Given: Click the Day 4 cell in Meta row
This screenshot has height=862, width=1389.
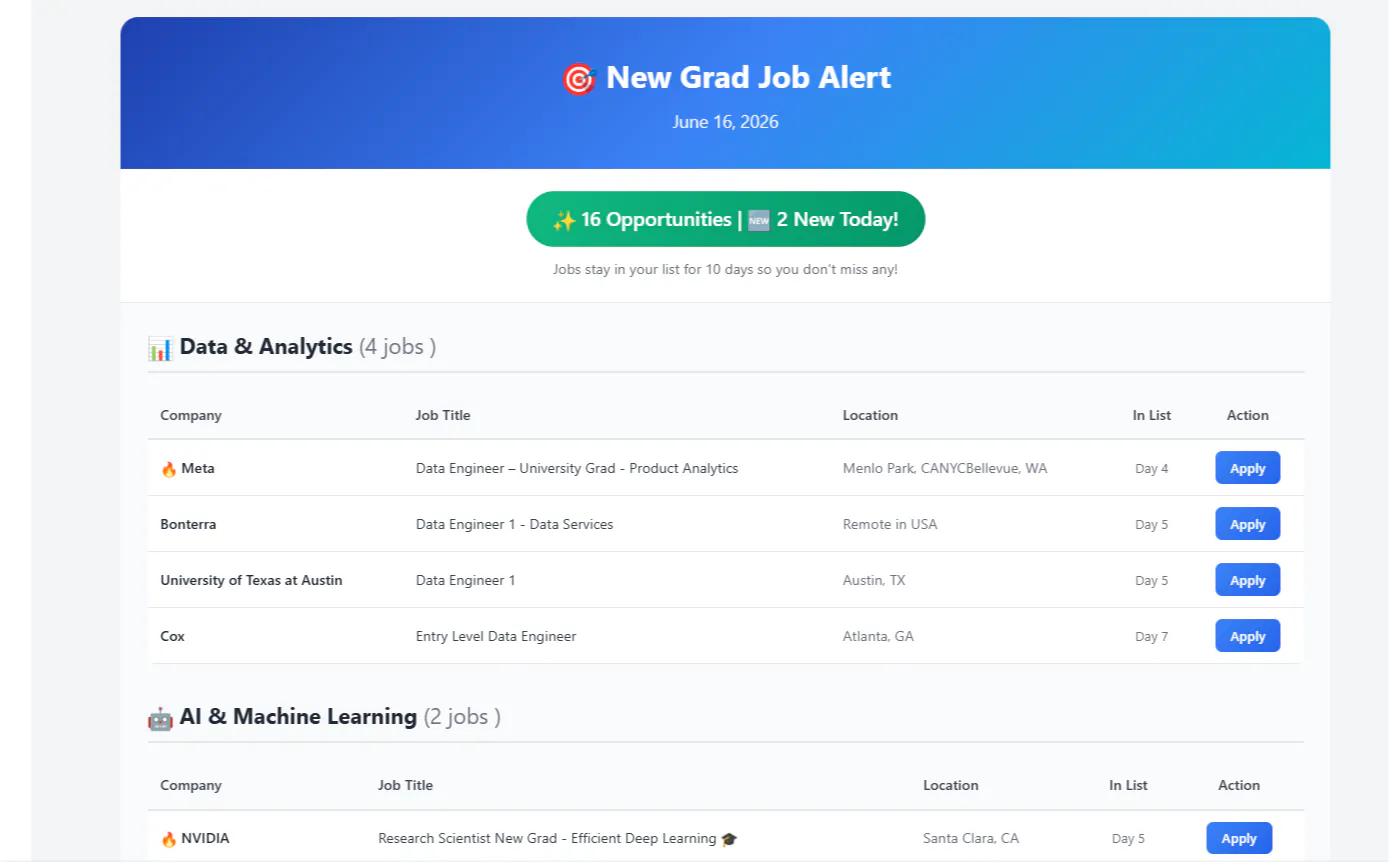Looking at the screenshot, I should click(1151, 468).
